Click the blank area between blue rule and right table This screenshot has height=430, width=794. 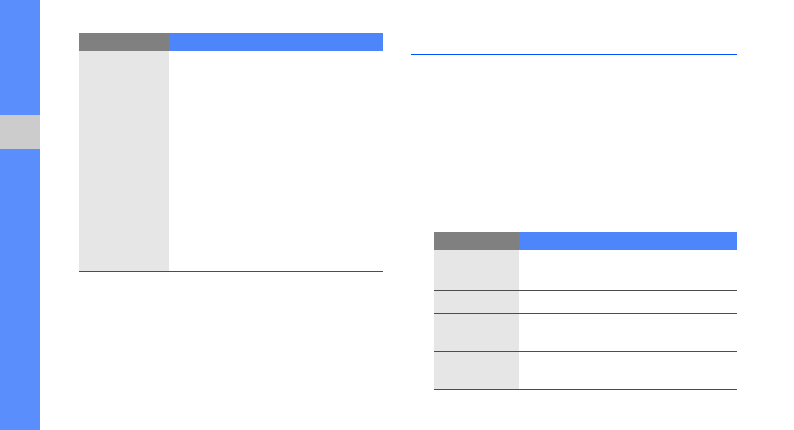574,140
